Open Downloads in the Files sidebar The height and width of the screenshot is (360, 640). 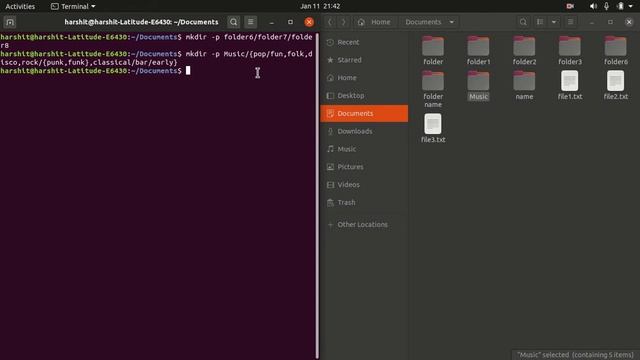(x=364, y=131)
